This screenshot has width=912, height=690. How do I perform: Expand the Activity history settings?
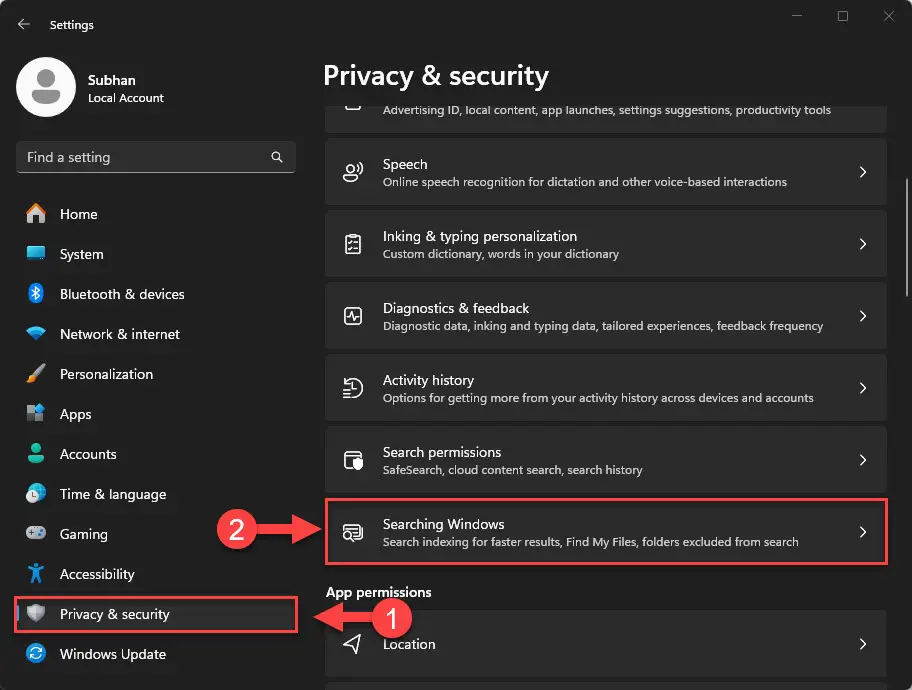click(x=606, y=387)
